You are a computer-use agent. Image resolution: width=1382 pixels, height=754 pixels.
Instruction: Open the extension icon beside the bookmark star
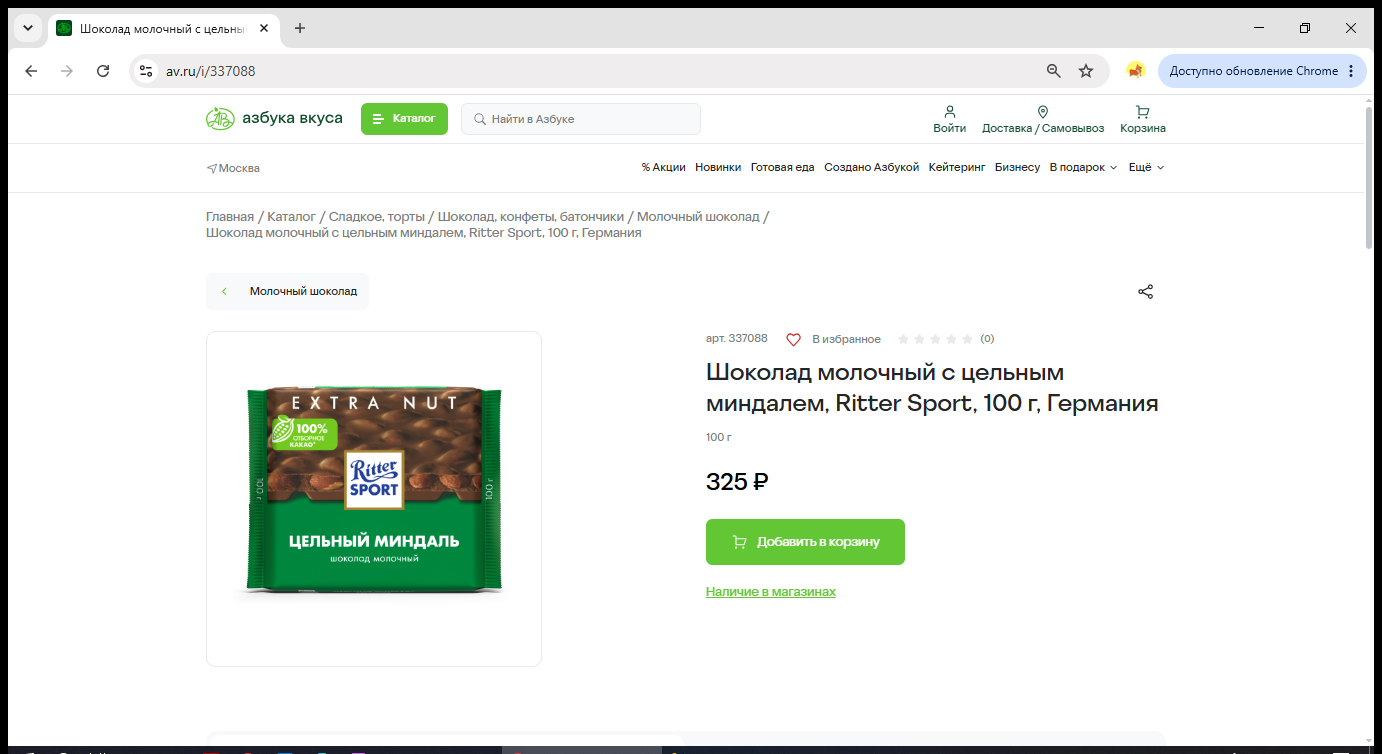click(x=1135, y=71)
